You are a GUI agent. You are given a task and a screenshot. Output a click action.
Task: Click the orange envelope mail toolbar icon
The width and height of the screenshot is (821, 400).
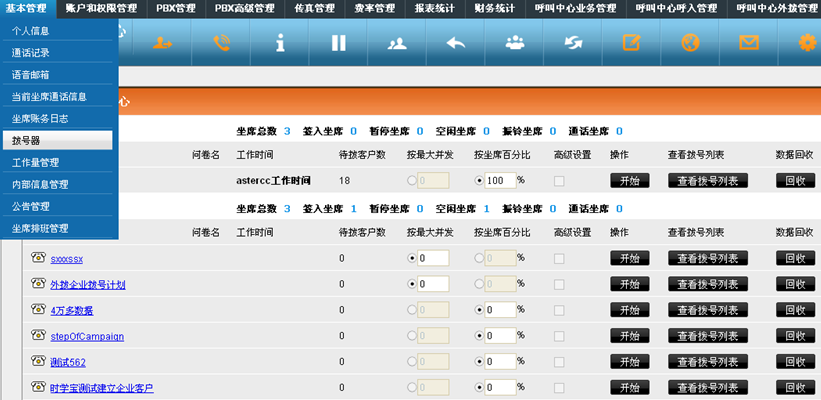point(748,43)
